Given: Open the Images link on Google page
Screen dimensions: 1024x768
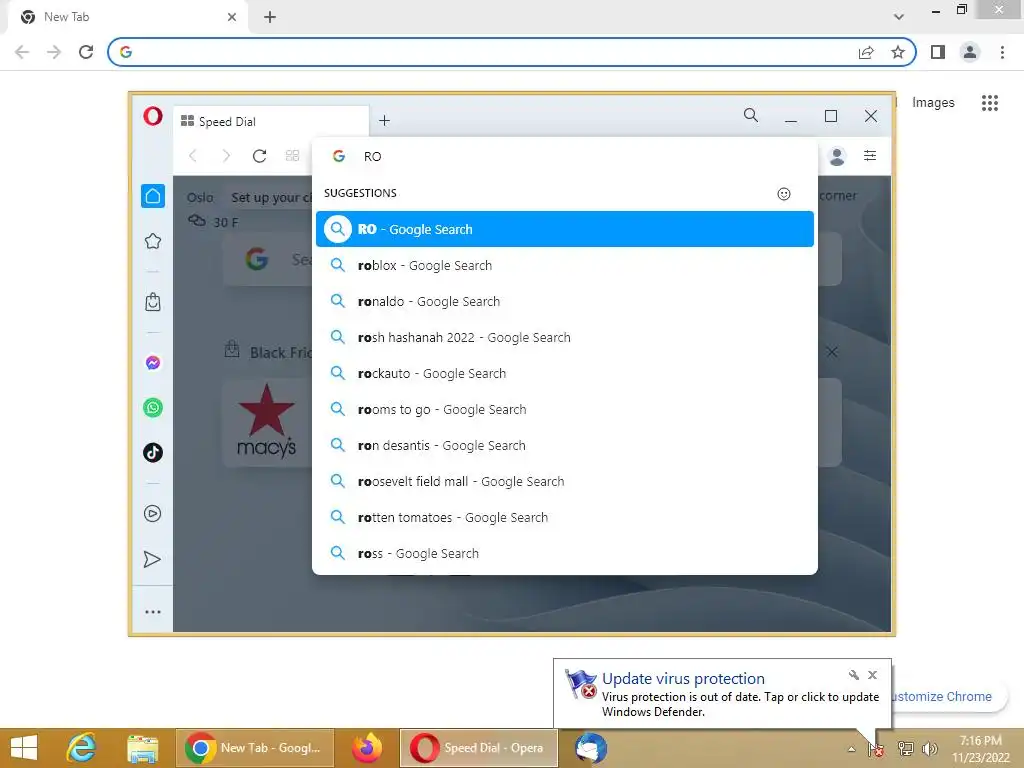Looking at the screenshot, I should pos(933,103).
